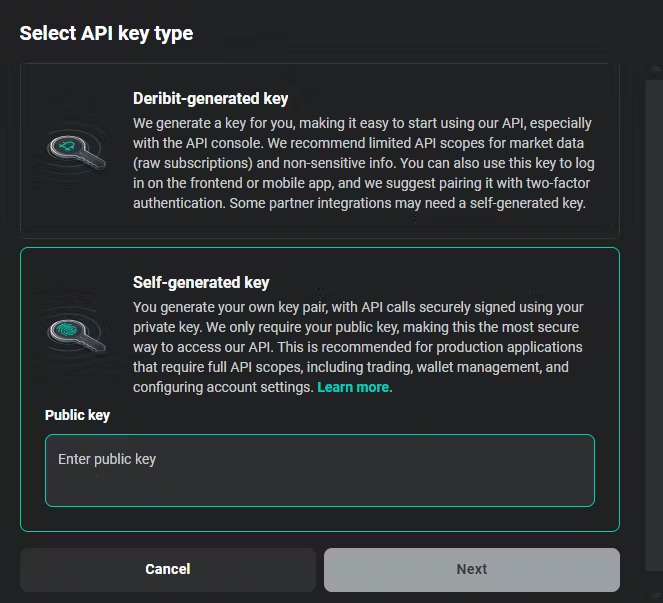663x603 pixels.
Task: Click the "Select API key type" dialog title
Action: click(x=106, y=33)
